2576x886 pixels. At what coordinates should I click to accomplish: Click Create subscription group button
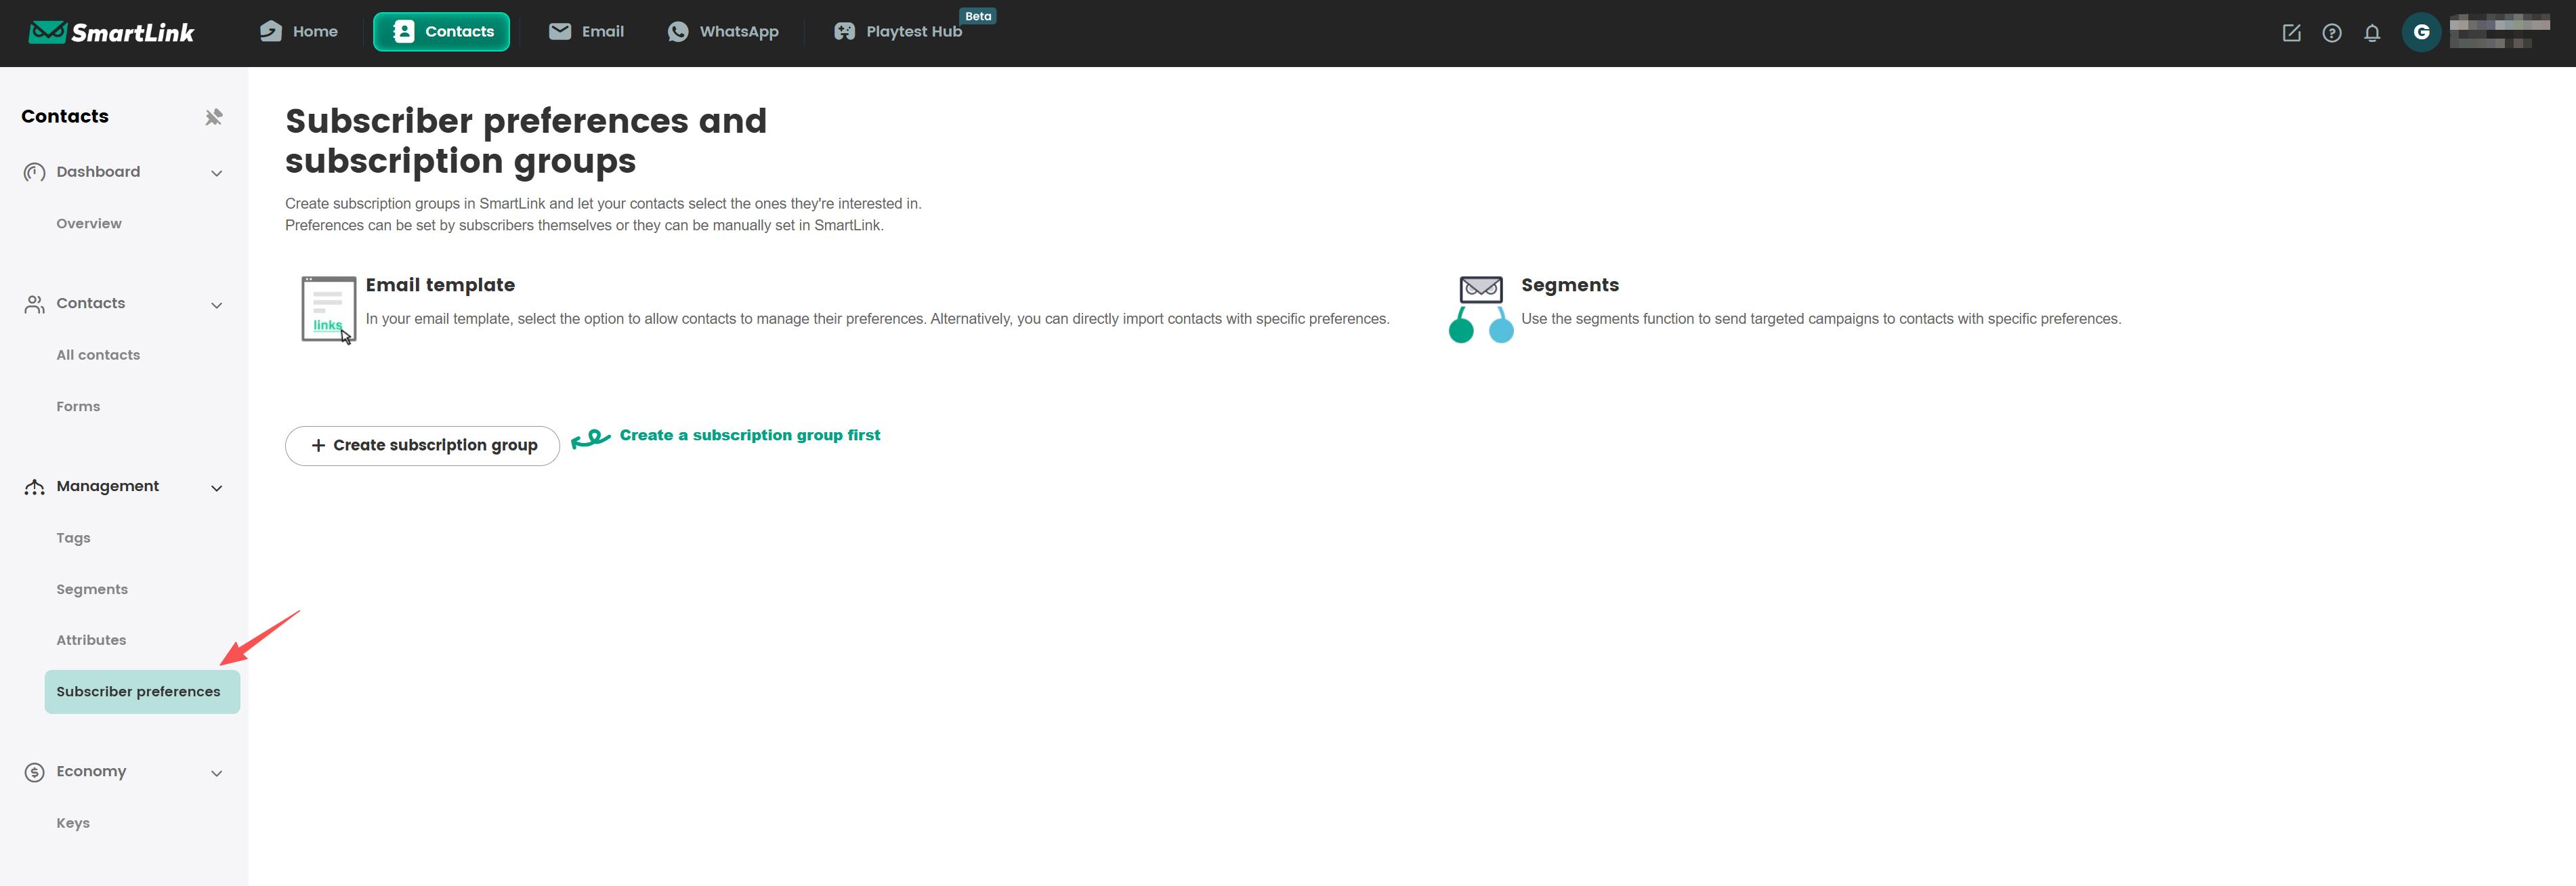(422, 446)
